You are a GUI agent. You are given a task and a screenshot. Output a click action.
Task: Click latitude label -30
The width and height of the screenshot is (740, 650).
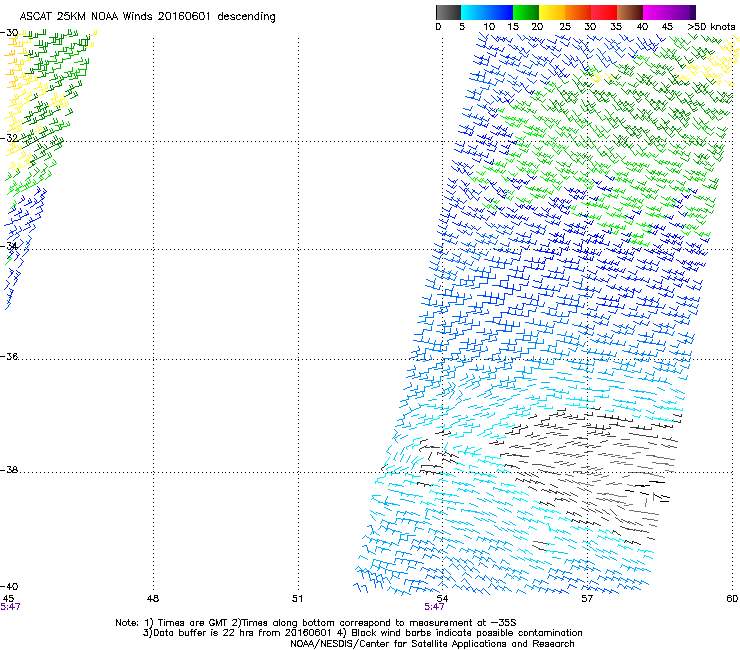pos(9,33)
